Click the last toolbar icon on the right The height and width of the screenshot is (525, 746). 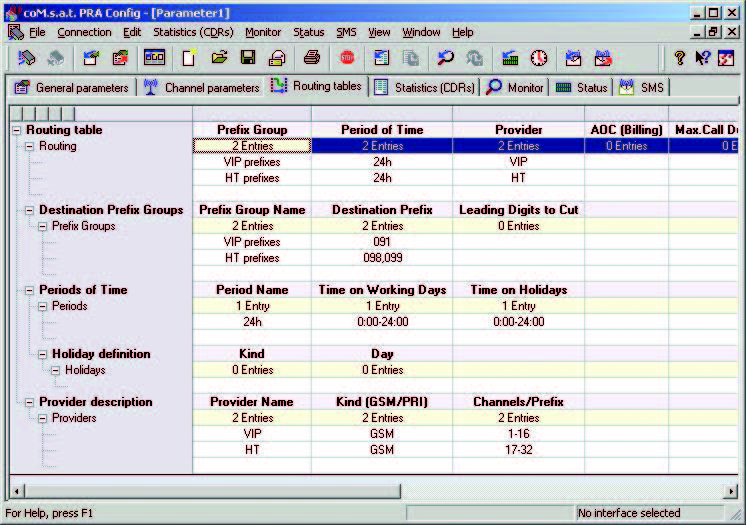coord(726,58)
